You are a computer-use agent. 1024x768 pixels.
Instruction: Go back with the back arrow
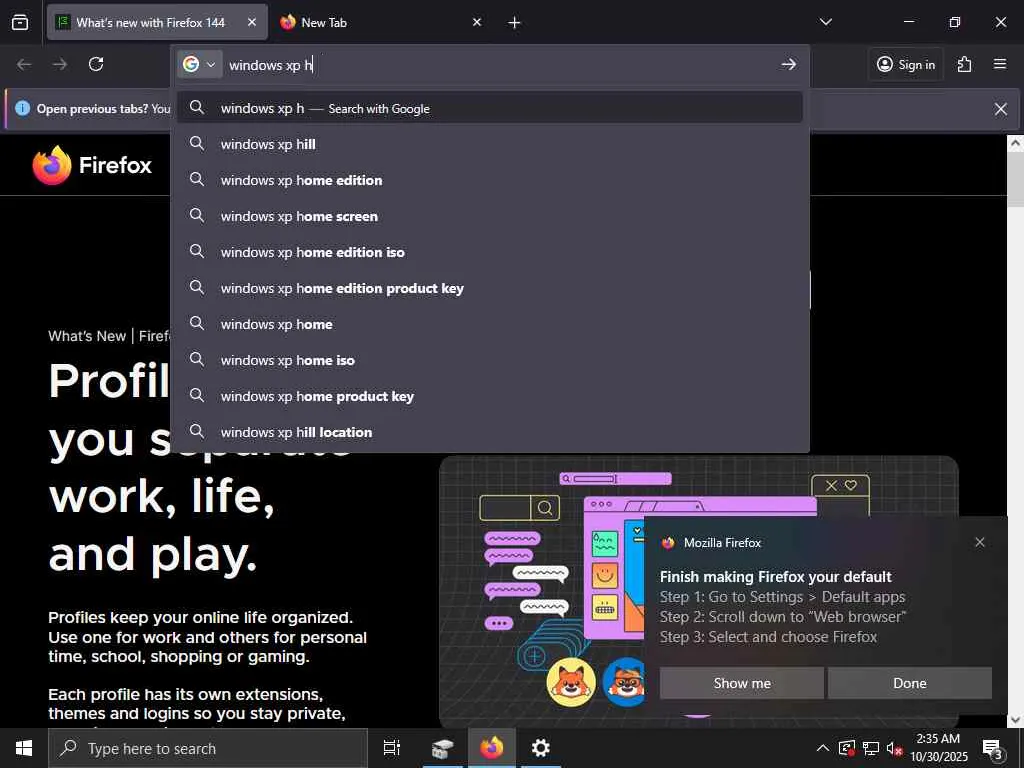tap(24, 64)
